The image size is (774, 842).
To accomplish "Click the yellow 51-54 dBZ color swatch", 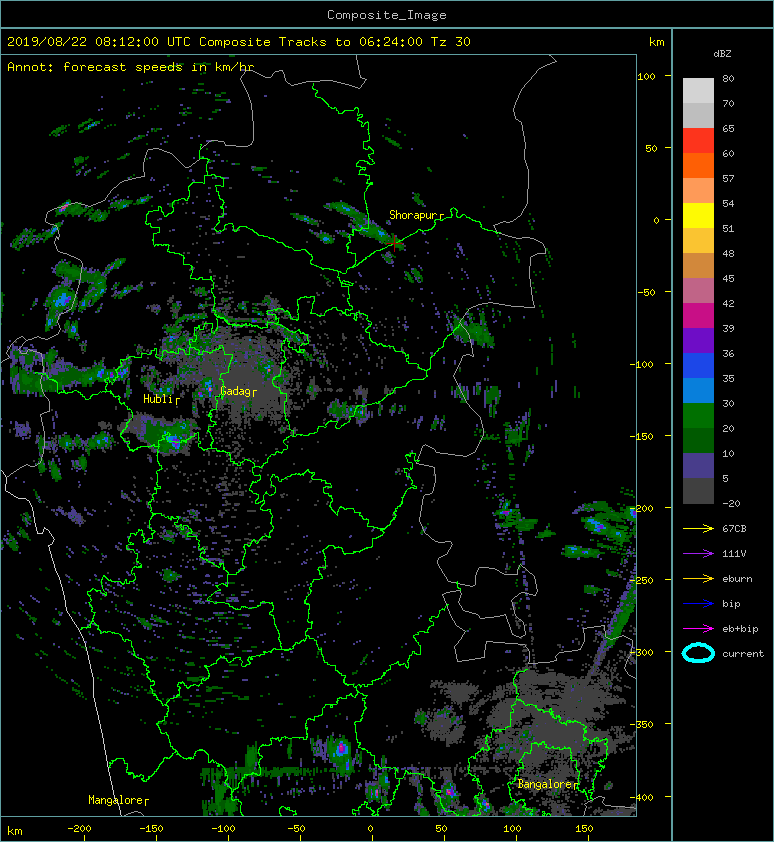I will [x=698, y=216].
